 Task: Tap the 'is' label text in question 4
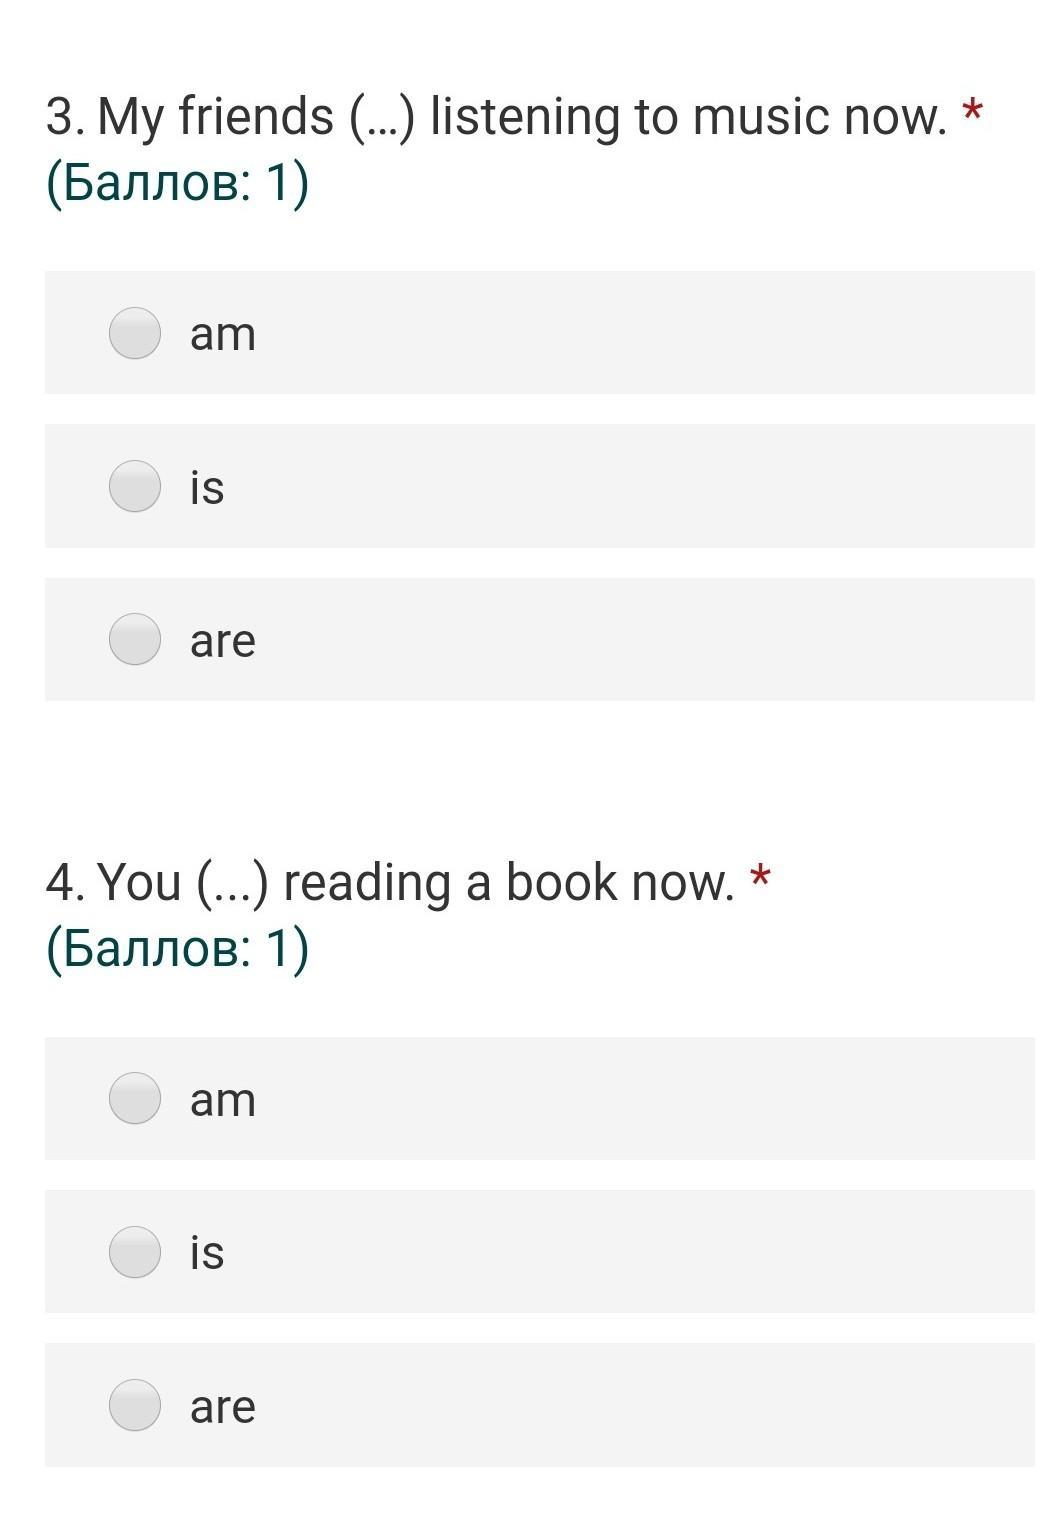207,1253
